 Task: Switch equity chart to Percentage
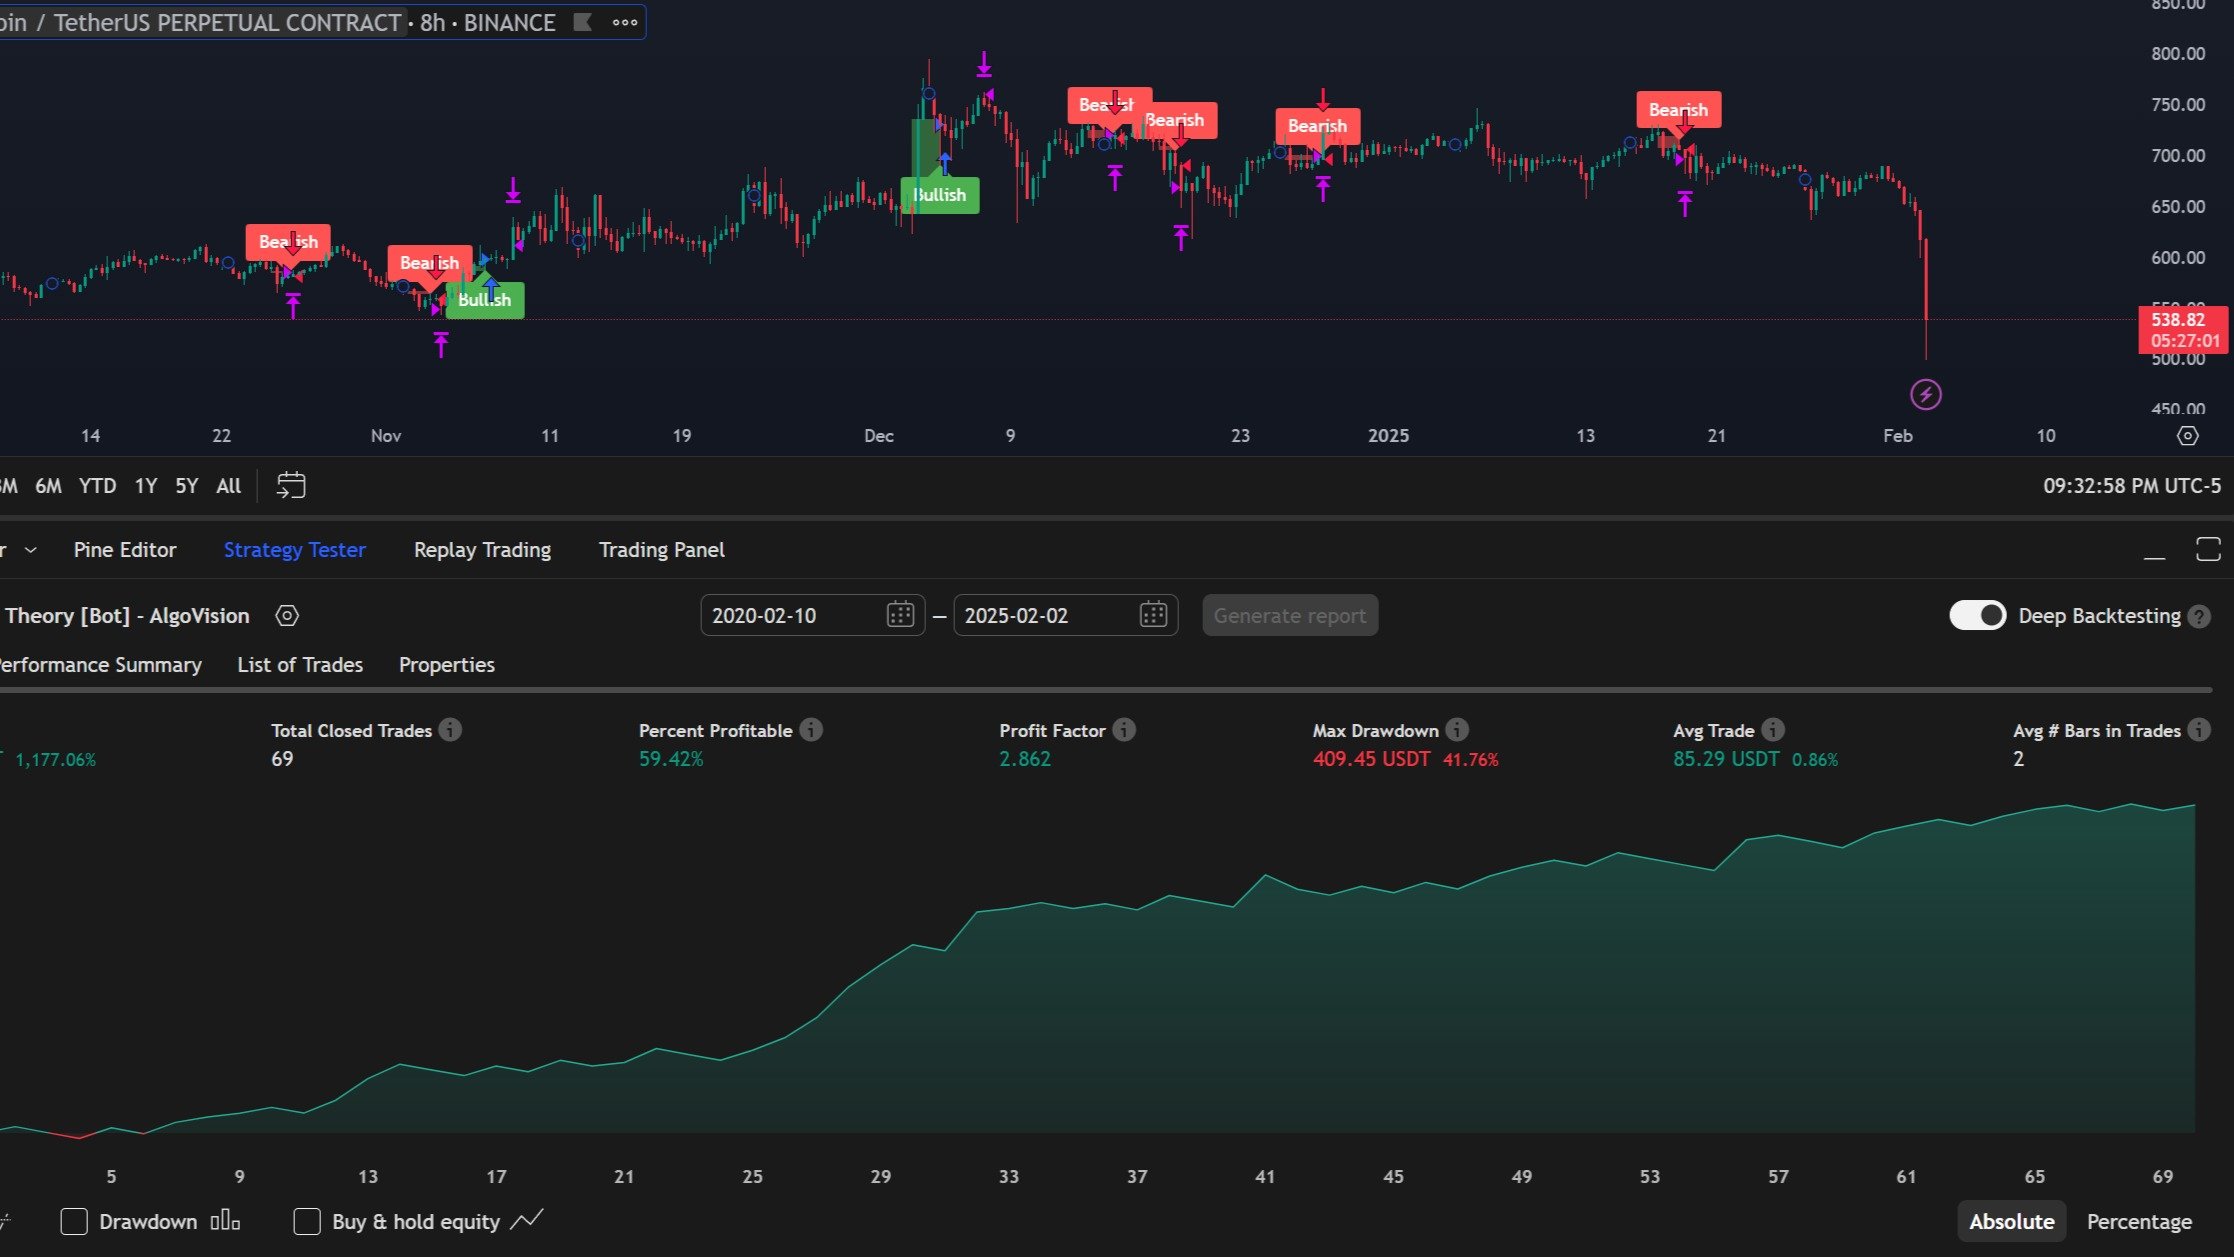pos(2139,1222)
